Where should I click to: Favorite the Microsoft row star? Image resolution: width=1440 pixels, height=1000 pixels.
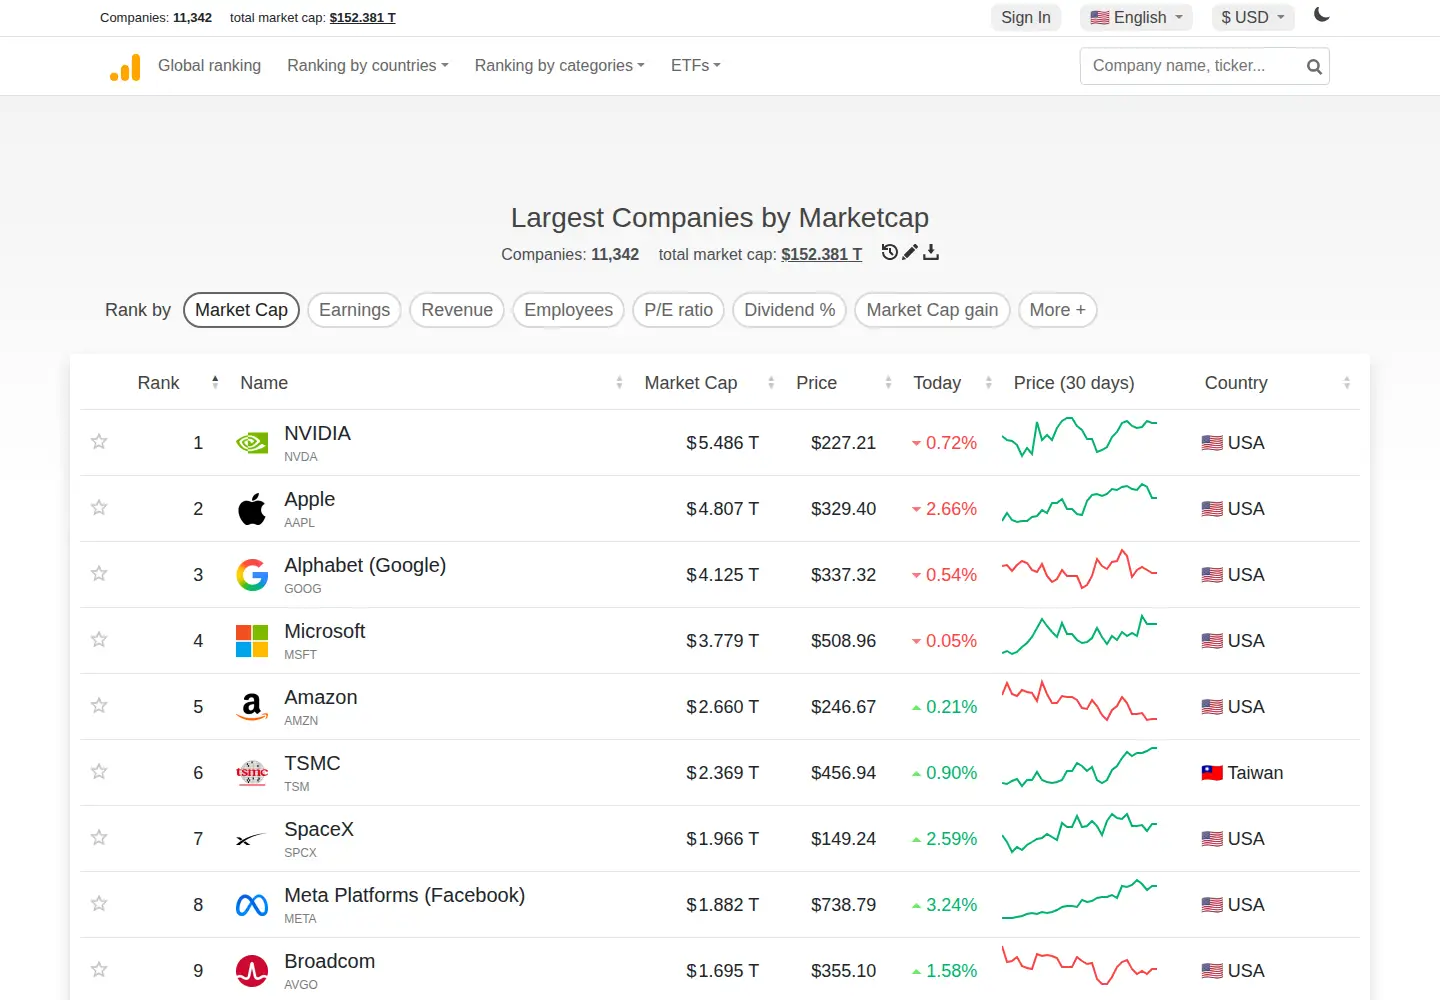tap(99, 639)
